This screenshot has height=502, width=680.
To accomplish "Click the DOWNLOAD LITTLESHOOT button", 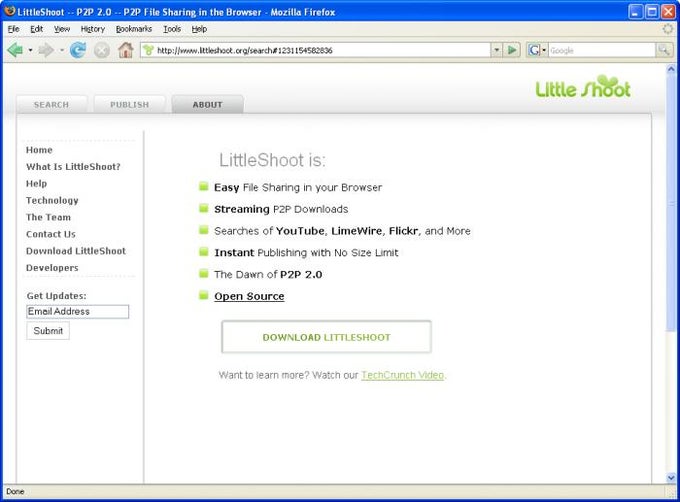I will (327, 337).
